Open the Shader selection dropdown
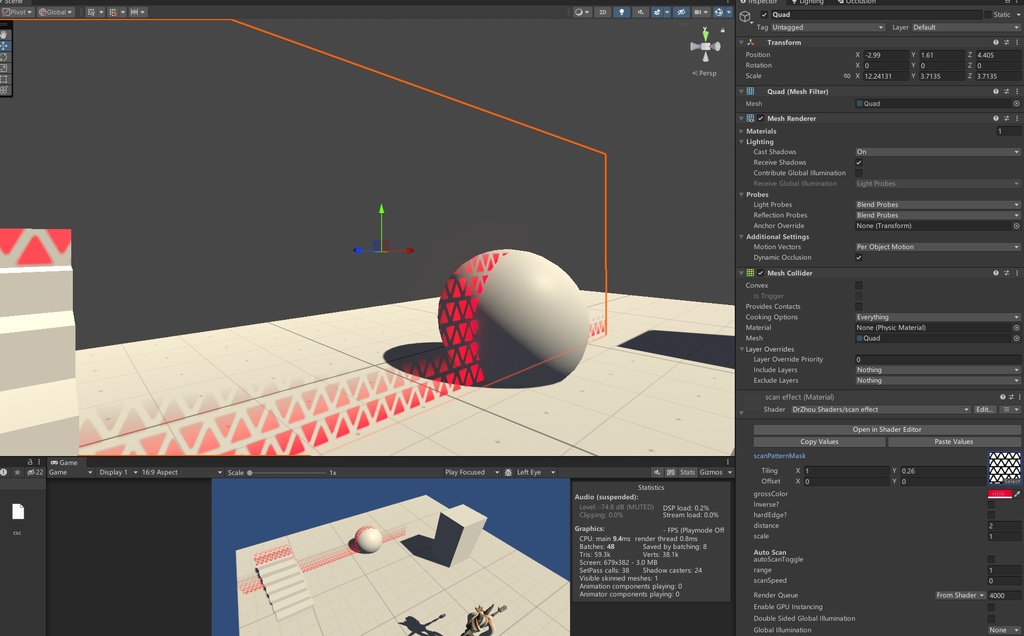The width and height of the screenshot is (1024, 636). point(880,409)
